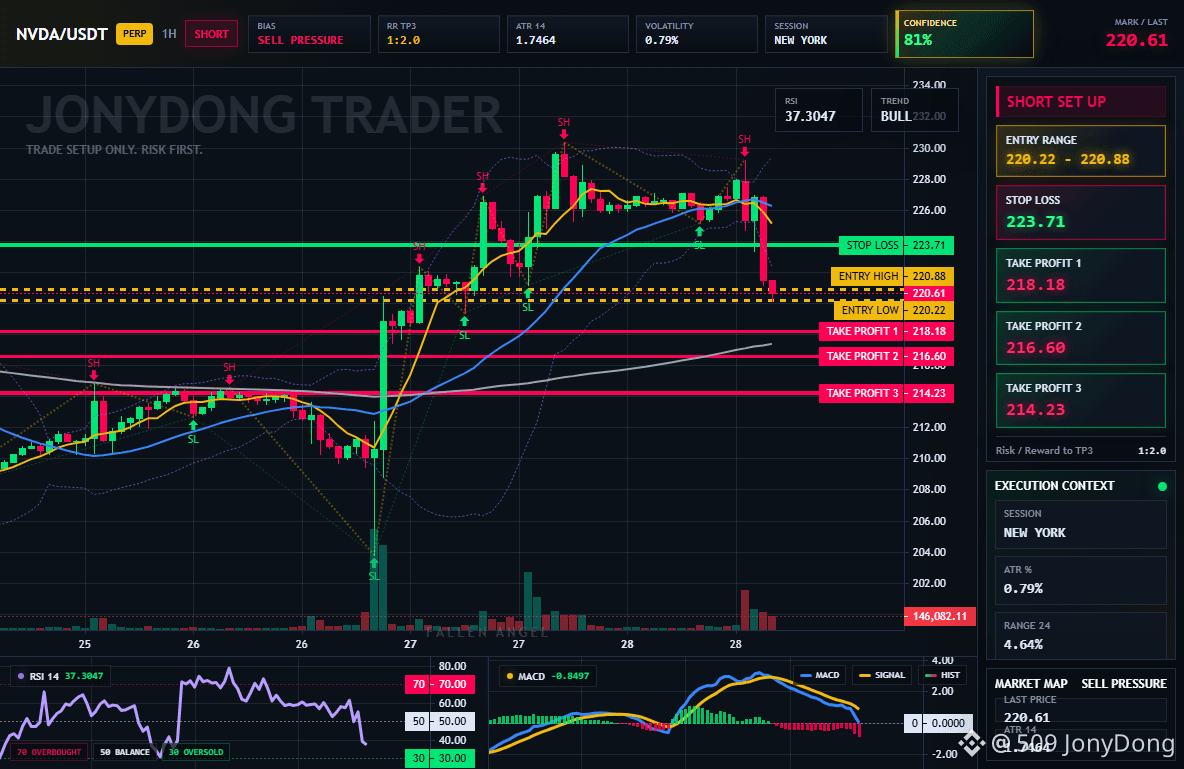
Task: Open the Stop Loss 223.71 sidebar card
Action: 1081,212
